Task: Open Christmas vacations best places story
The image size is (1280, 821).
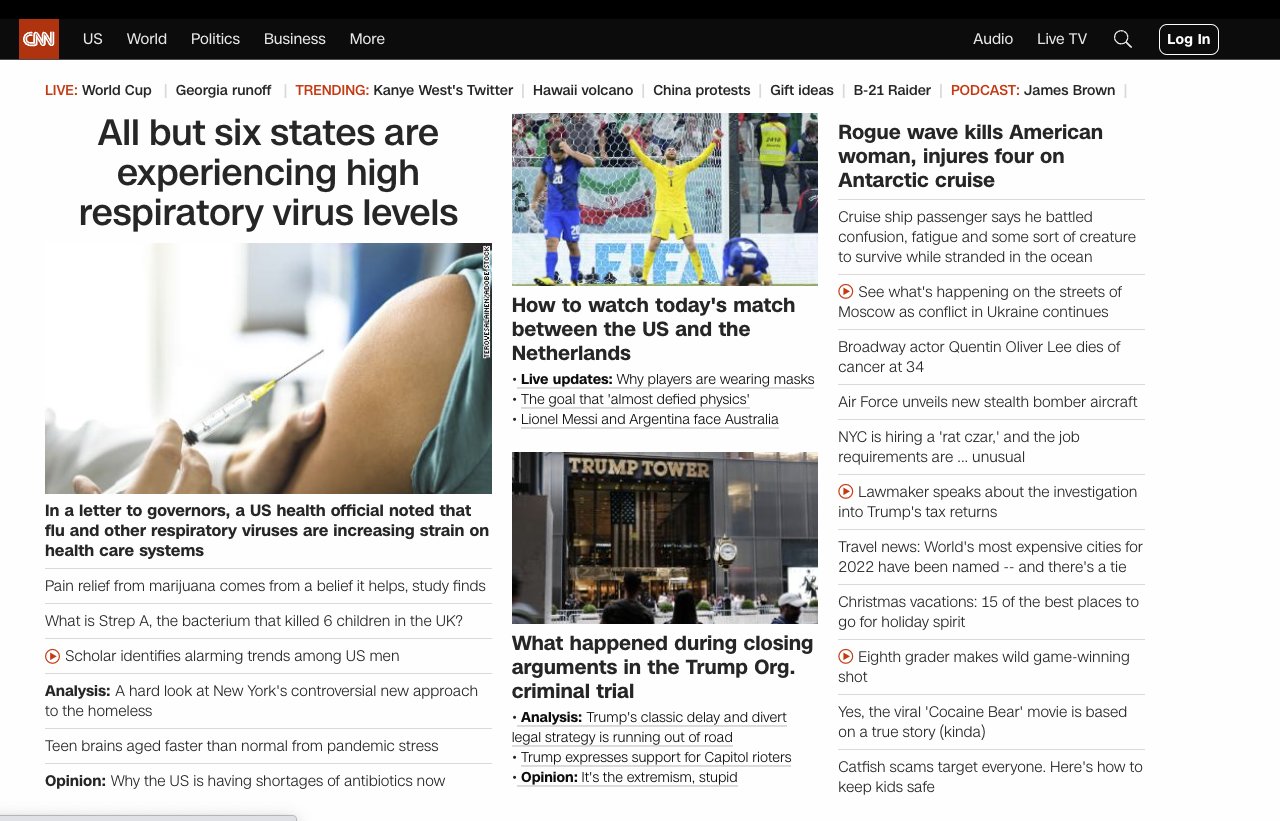Action: (x=989, y=612)
